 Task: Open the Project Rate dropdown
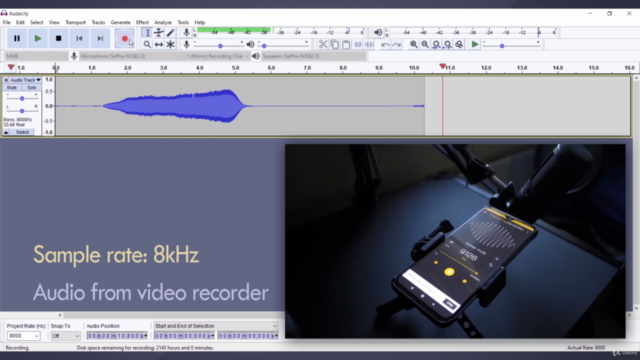pyautogui.click(x=24, y=336)
